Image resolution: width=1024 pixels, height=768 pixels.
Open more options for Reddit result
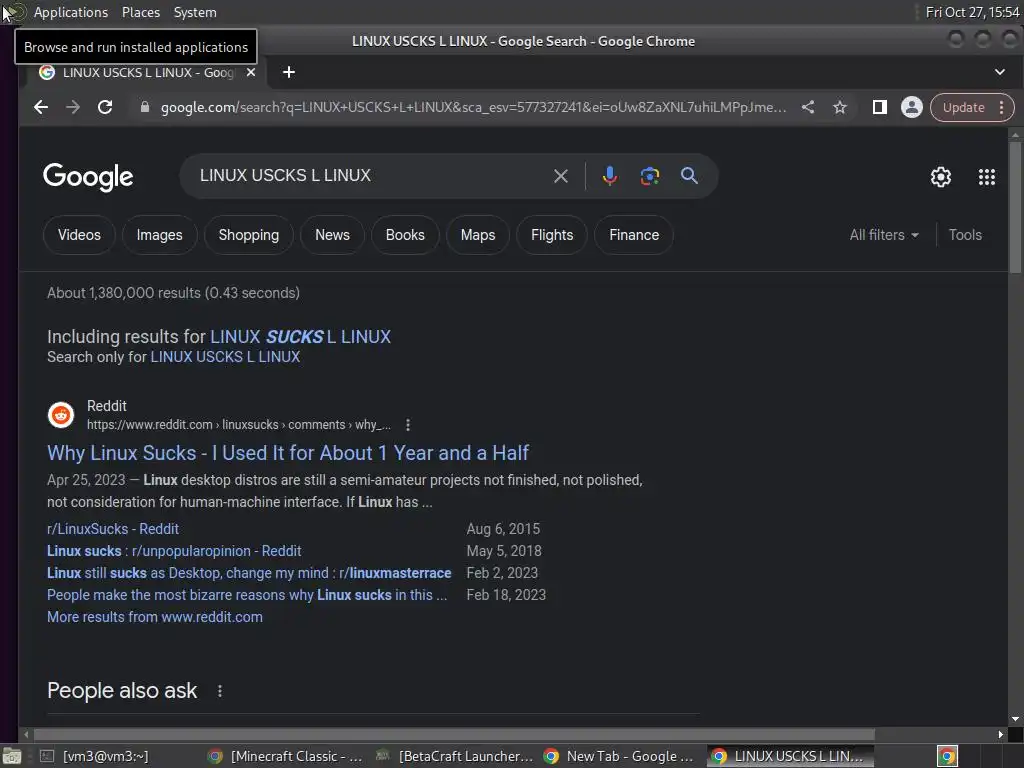point(408,425)
